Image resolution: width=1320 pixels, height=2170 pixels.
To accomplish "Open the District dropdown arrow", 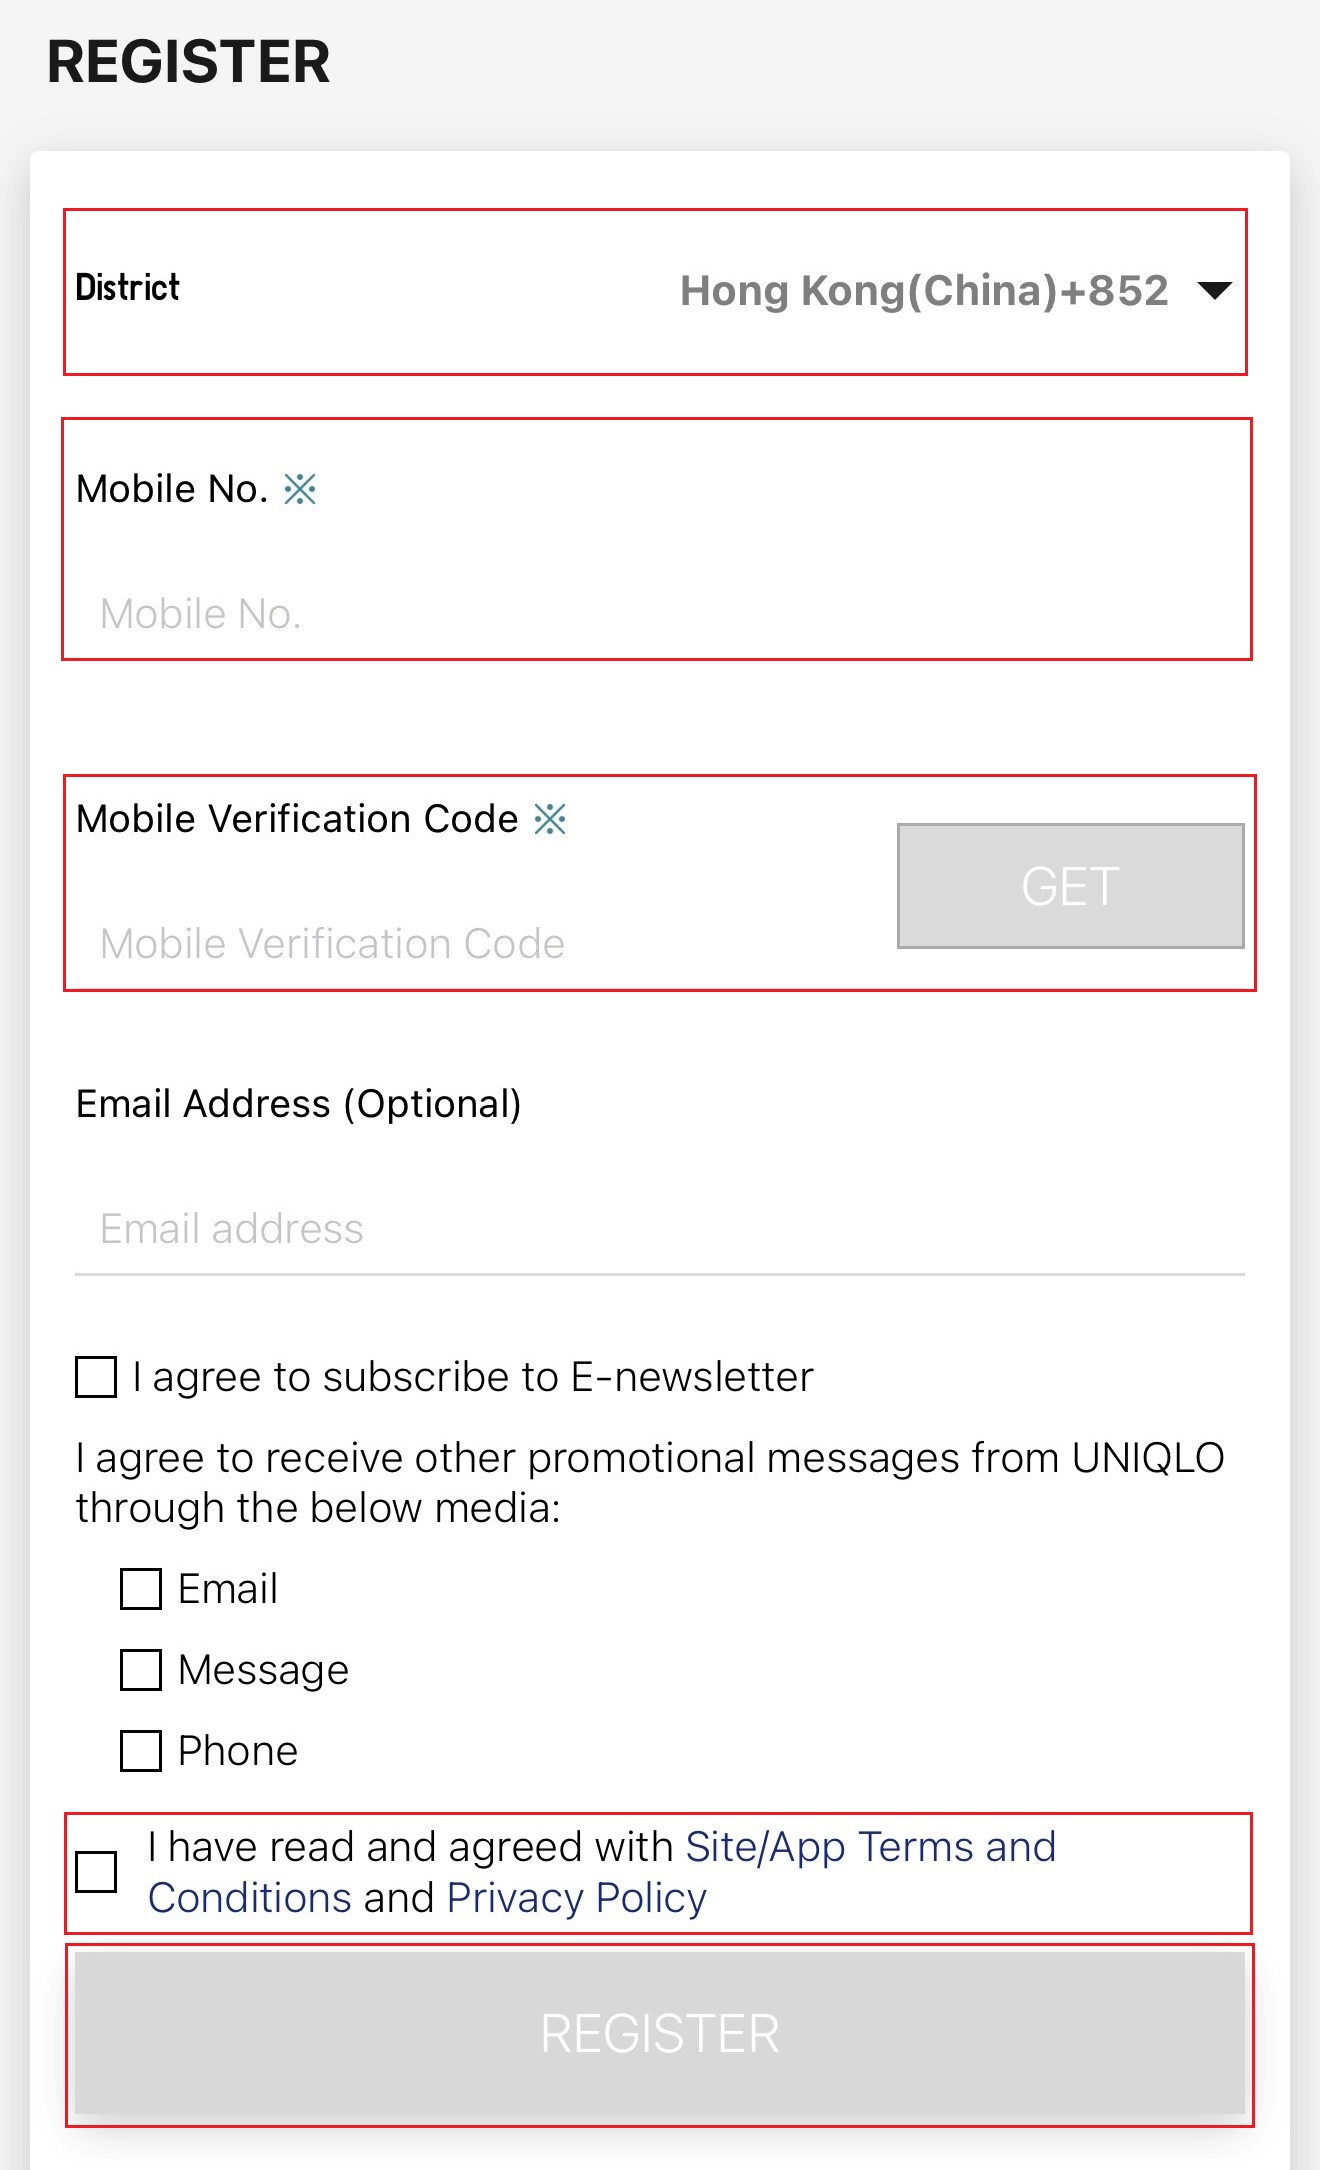I will pos(1214,291).
